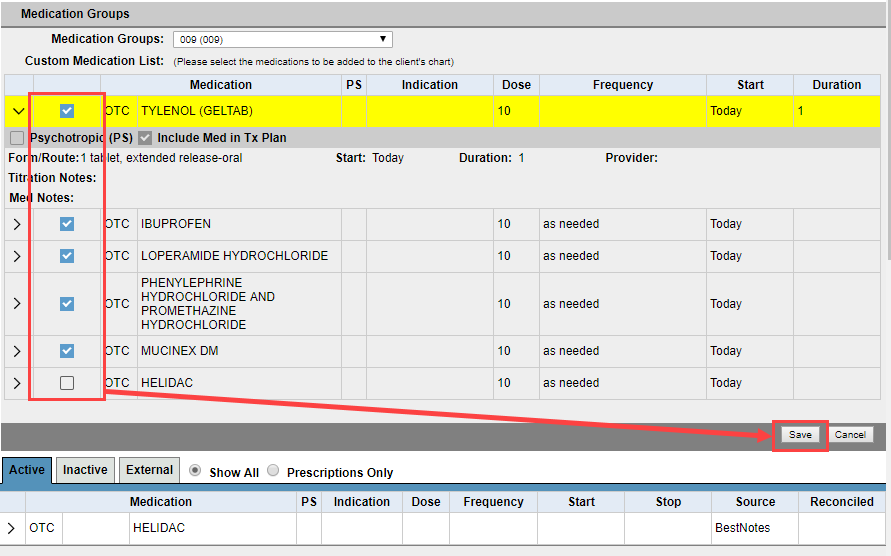Uncheck the PHENYLEPHRINE HYDROCHLORIDE AND PROMETHAZINE checkbox
The height and width of the screenshot is (556, 891).
tap(66, 304)
